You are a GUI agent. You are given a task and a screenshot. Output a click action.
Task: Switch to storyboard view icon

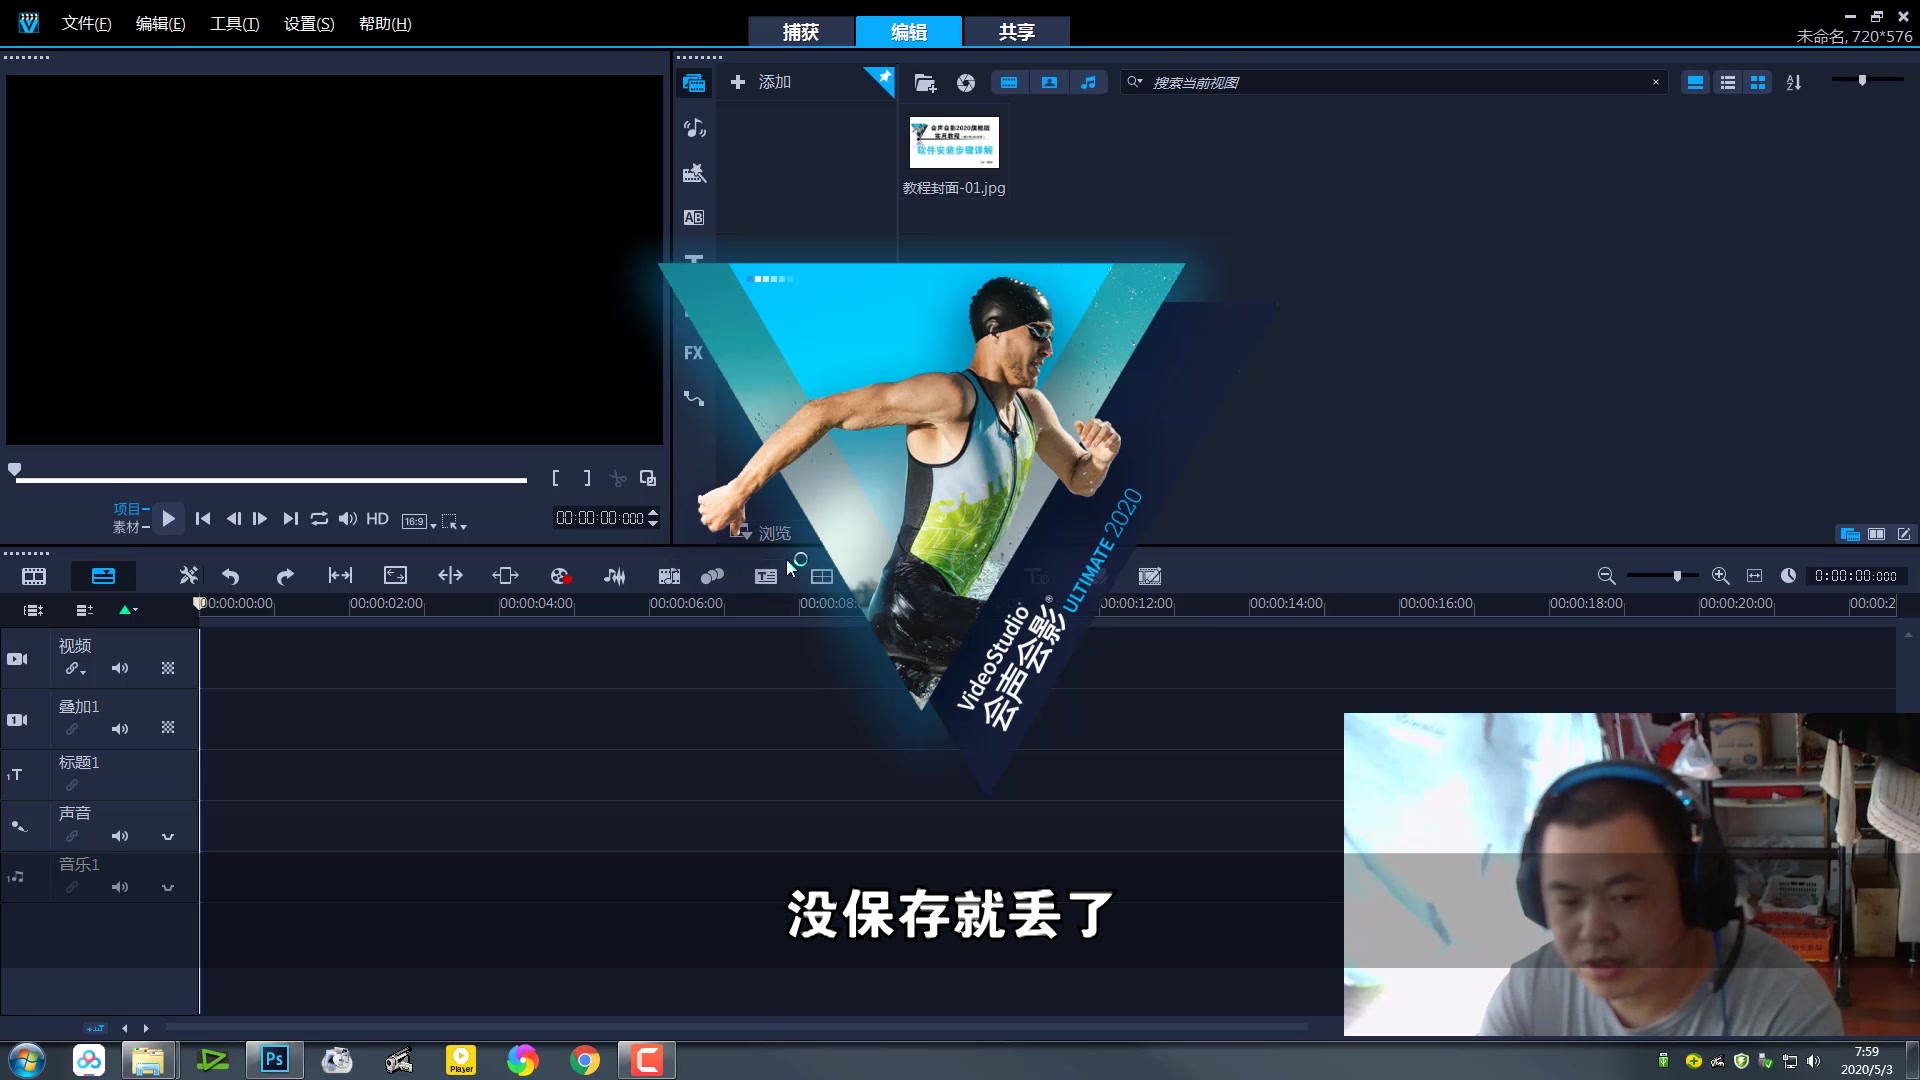tap(33, 576)
